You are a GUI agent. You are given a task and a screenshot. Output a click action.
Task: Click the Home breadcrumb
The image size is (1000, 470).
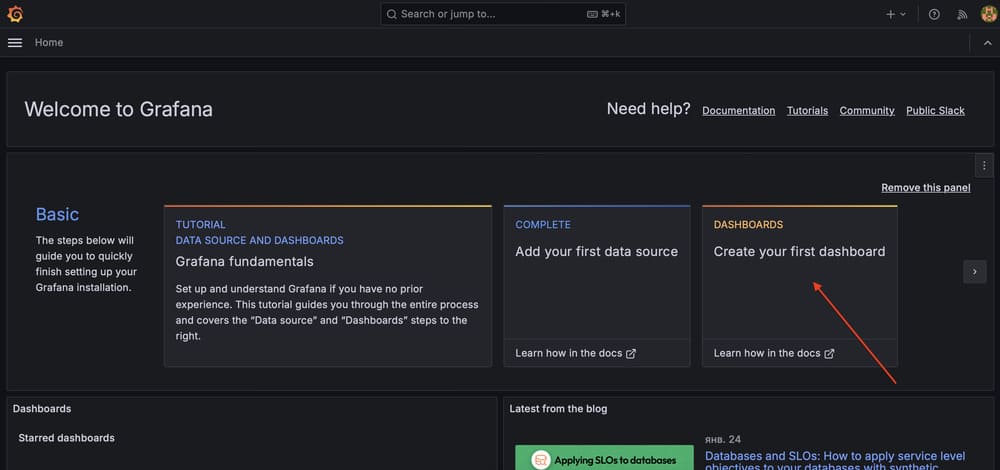click(x=49, y=43)
